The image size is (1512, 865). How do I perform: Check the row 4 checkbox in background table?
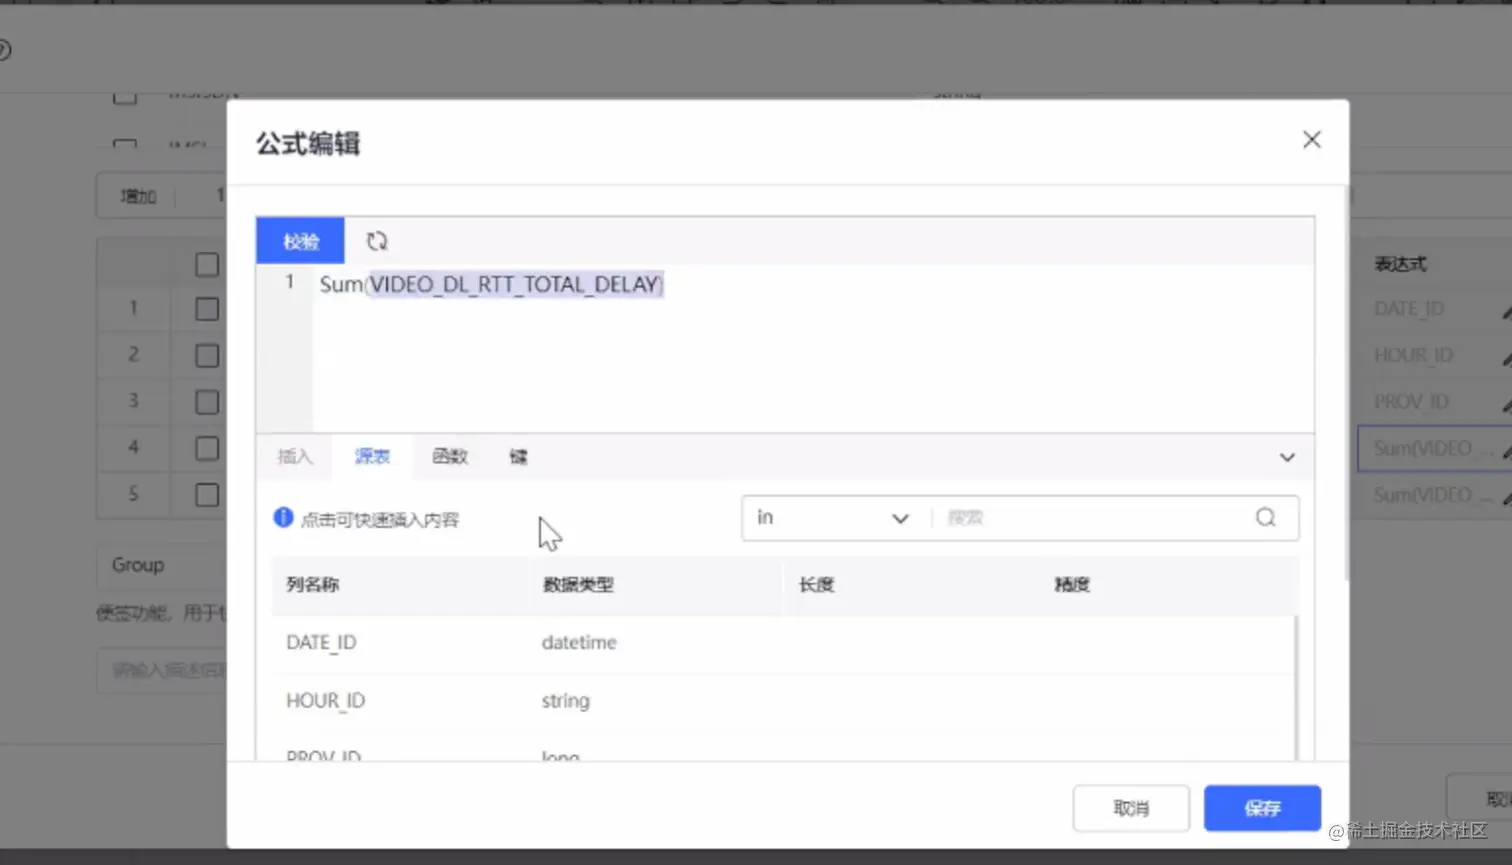(x=207, y=449)
